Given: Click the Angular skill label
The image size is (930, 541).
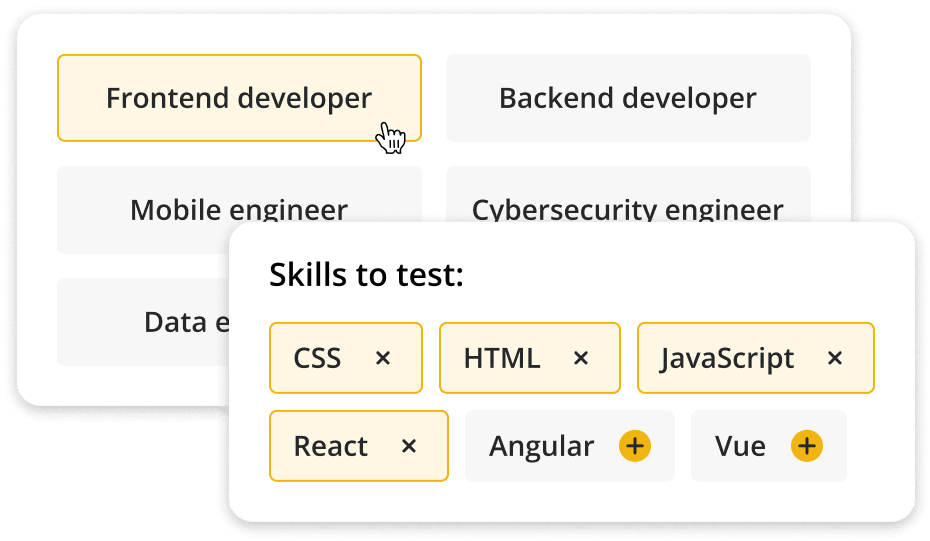Looking at the screenshot, I should click(x=541, y=446).
